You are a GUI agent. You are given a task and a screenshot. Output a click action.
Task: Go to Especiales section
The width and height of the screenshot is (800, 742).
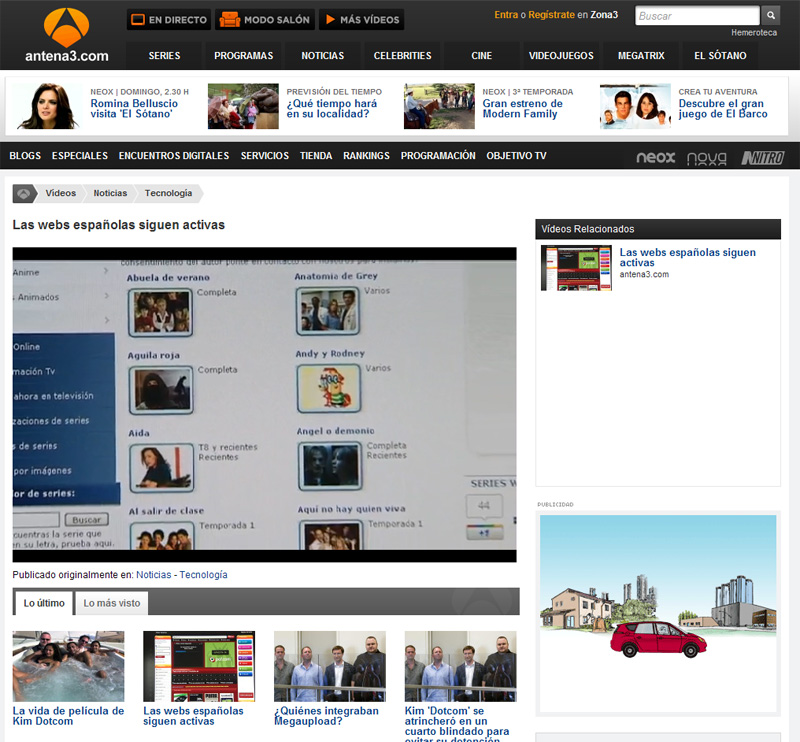tap(80, 156)
